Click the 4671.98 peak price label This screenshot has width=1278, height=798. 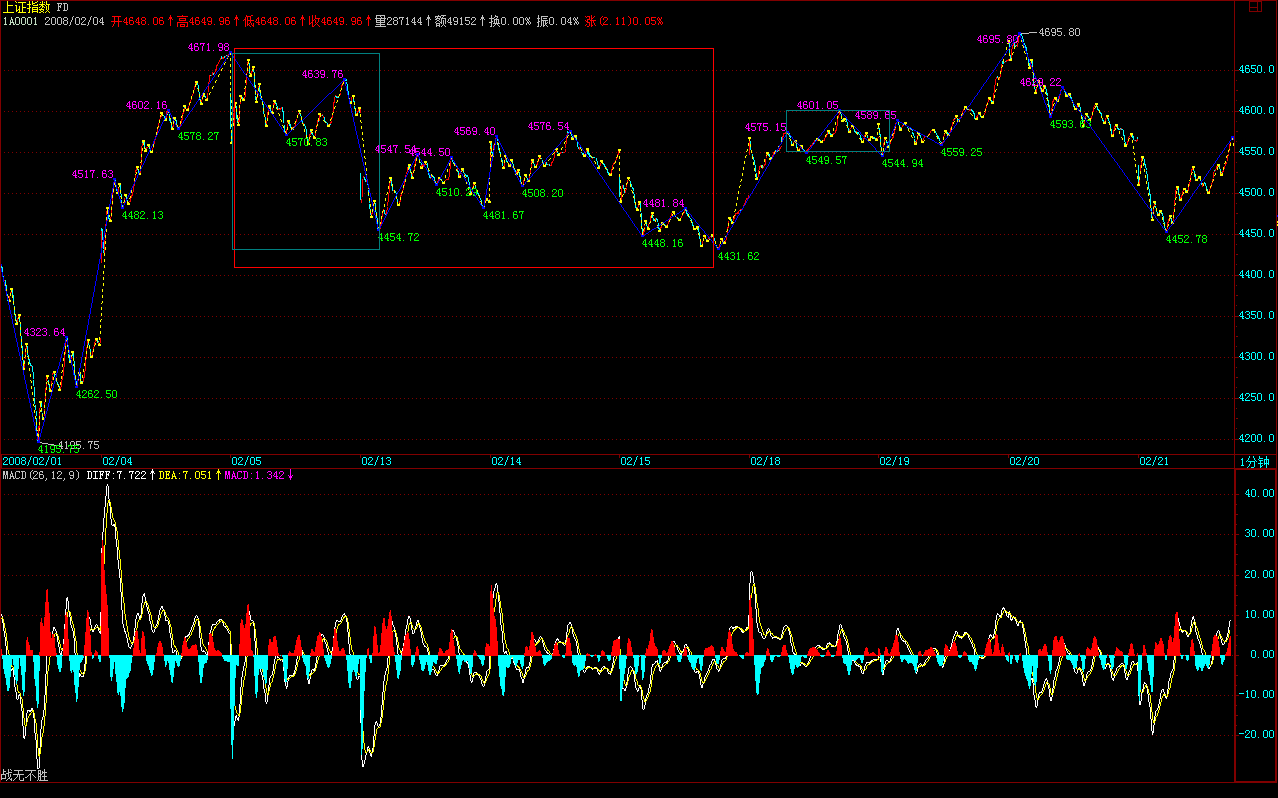click(209, 47)
